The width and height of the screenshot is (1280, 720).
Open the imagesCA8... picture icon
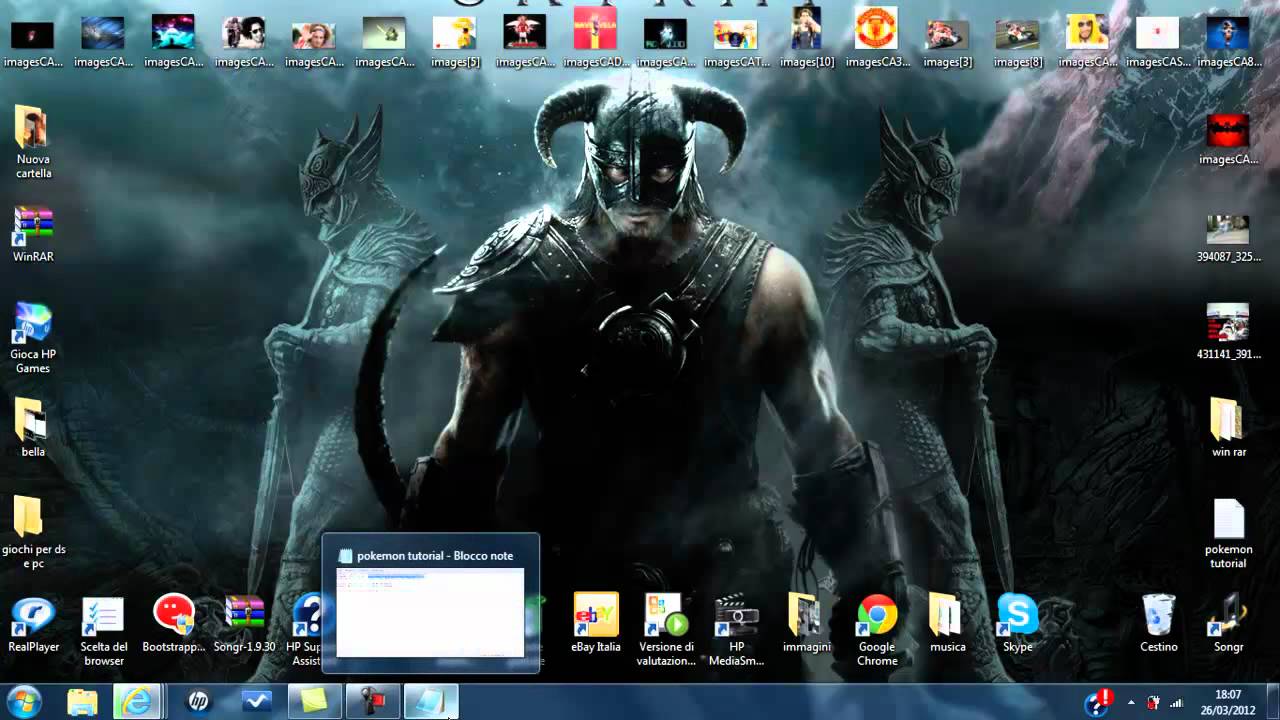pos(1228,40)
